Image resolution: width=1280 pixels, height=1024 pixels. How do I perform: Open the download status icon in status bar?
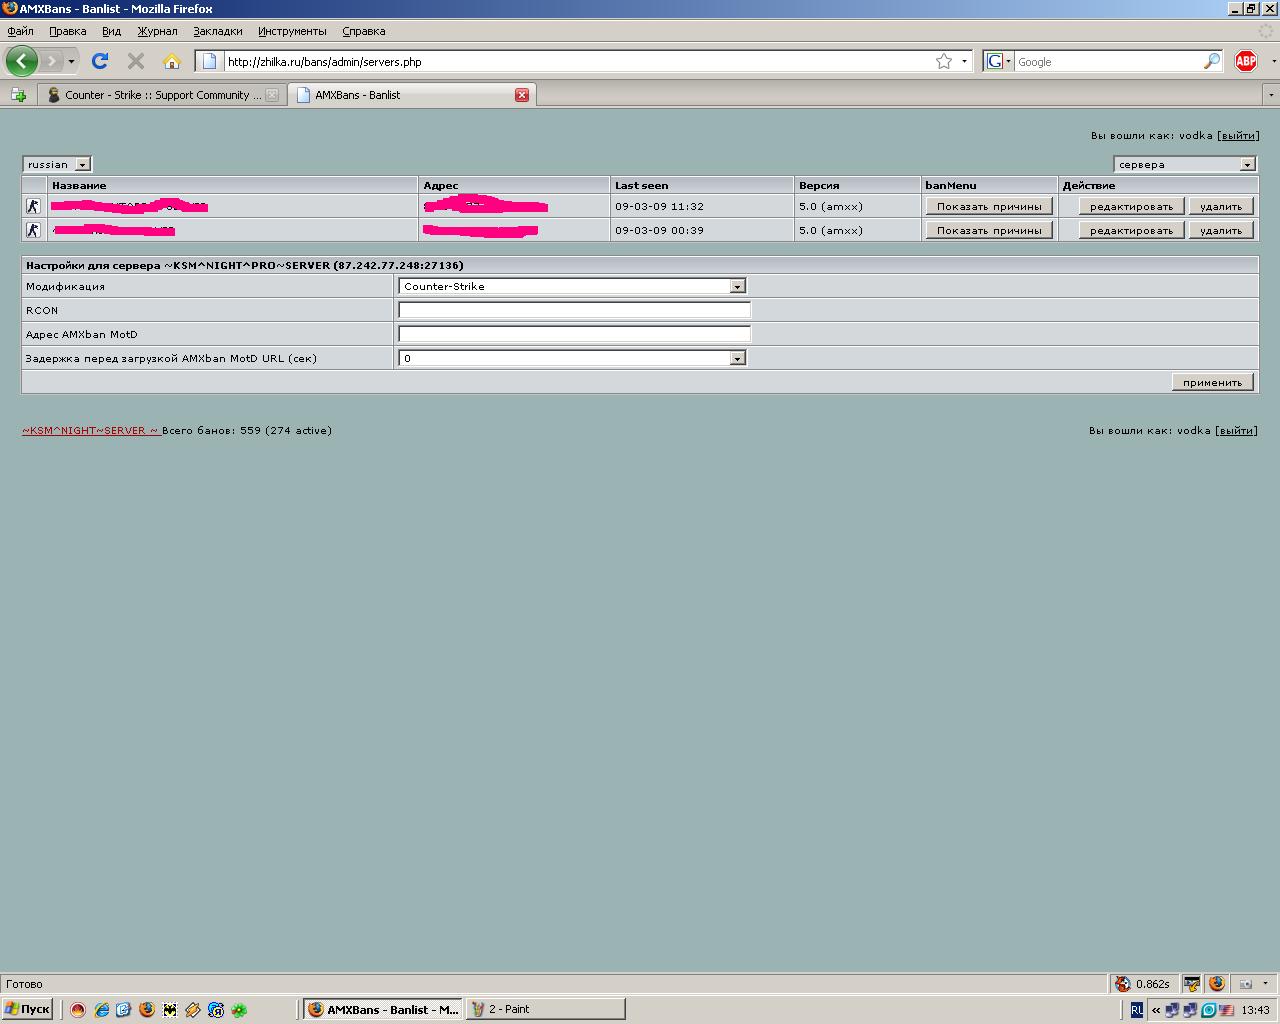(x=1191, y=984)
